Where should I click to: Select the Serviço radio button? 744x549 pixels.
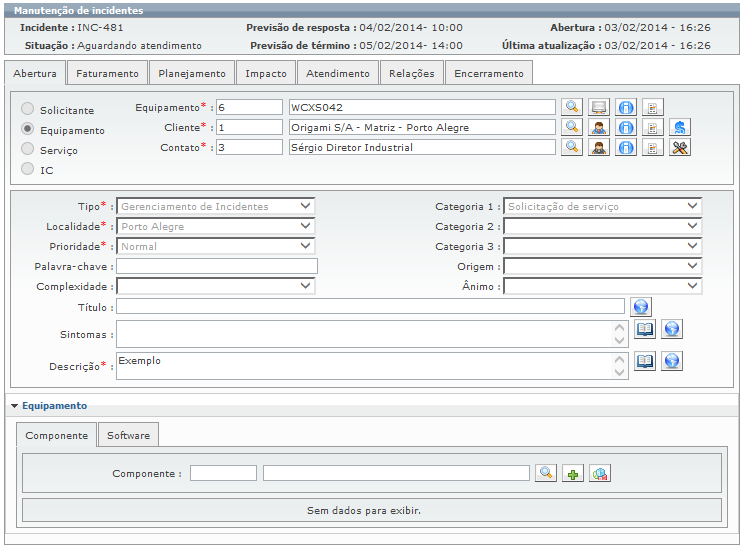(28, 149)
